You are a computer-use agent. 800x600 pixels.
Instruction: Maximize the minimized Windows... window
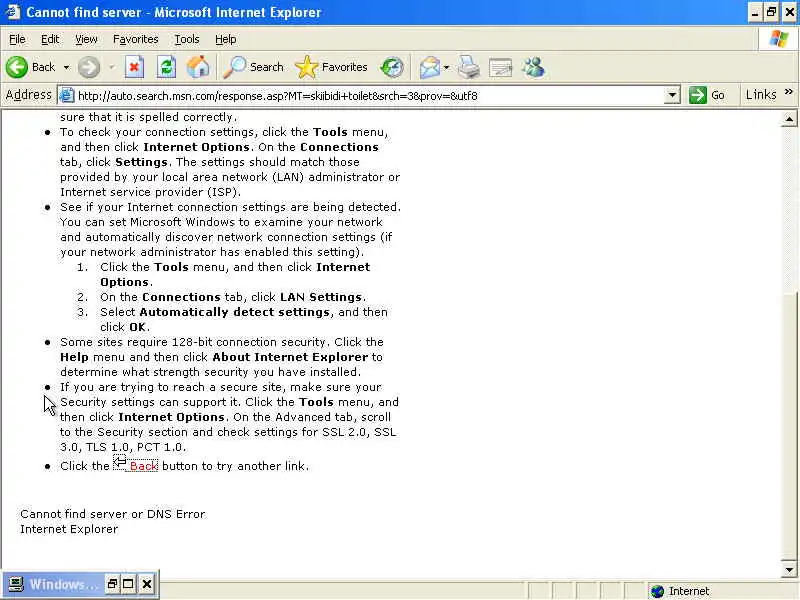point(129,584)
